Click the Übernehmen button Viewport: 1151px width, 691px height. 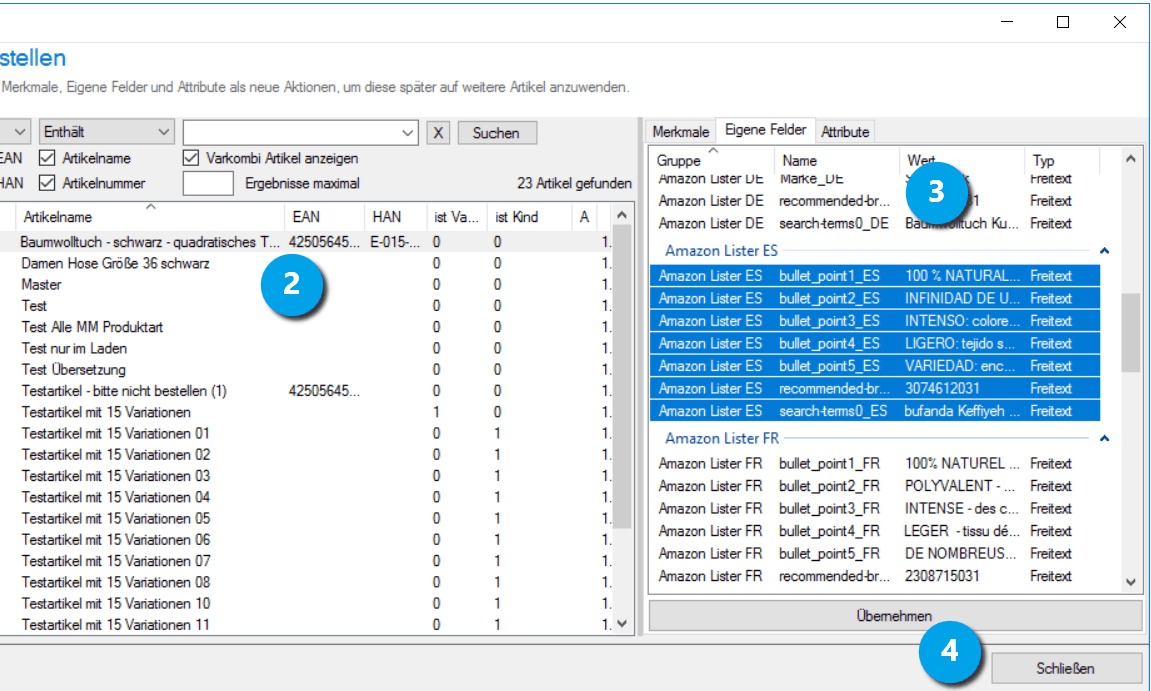click(895, 616)
